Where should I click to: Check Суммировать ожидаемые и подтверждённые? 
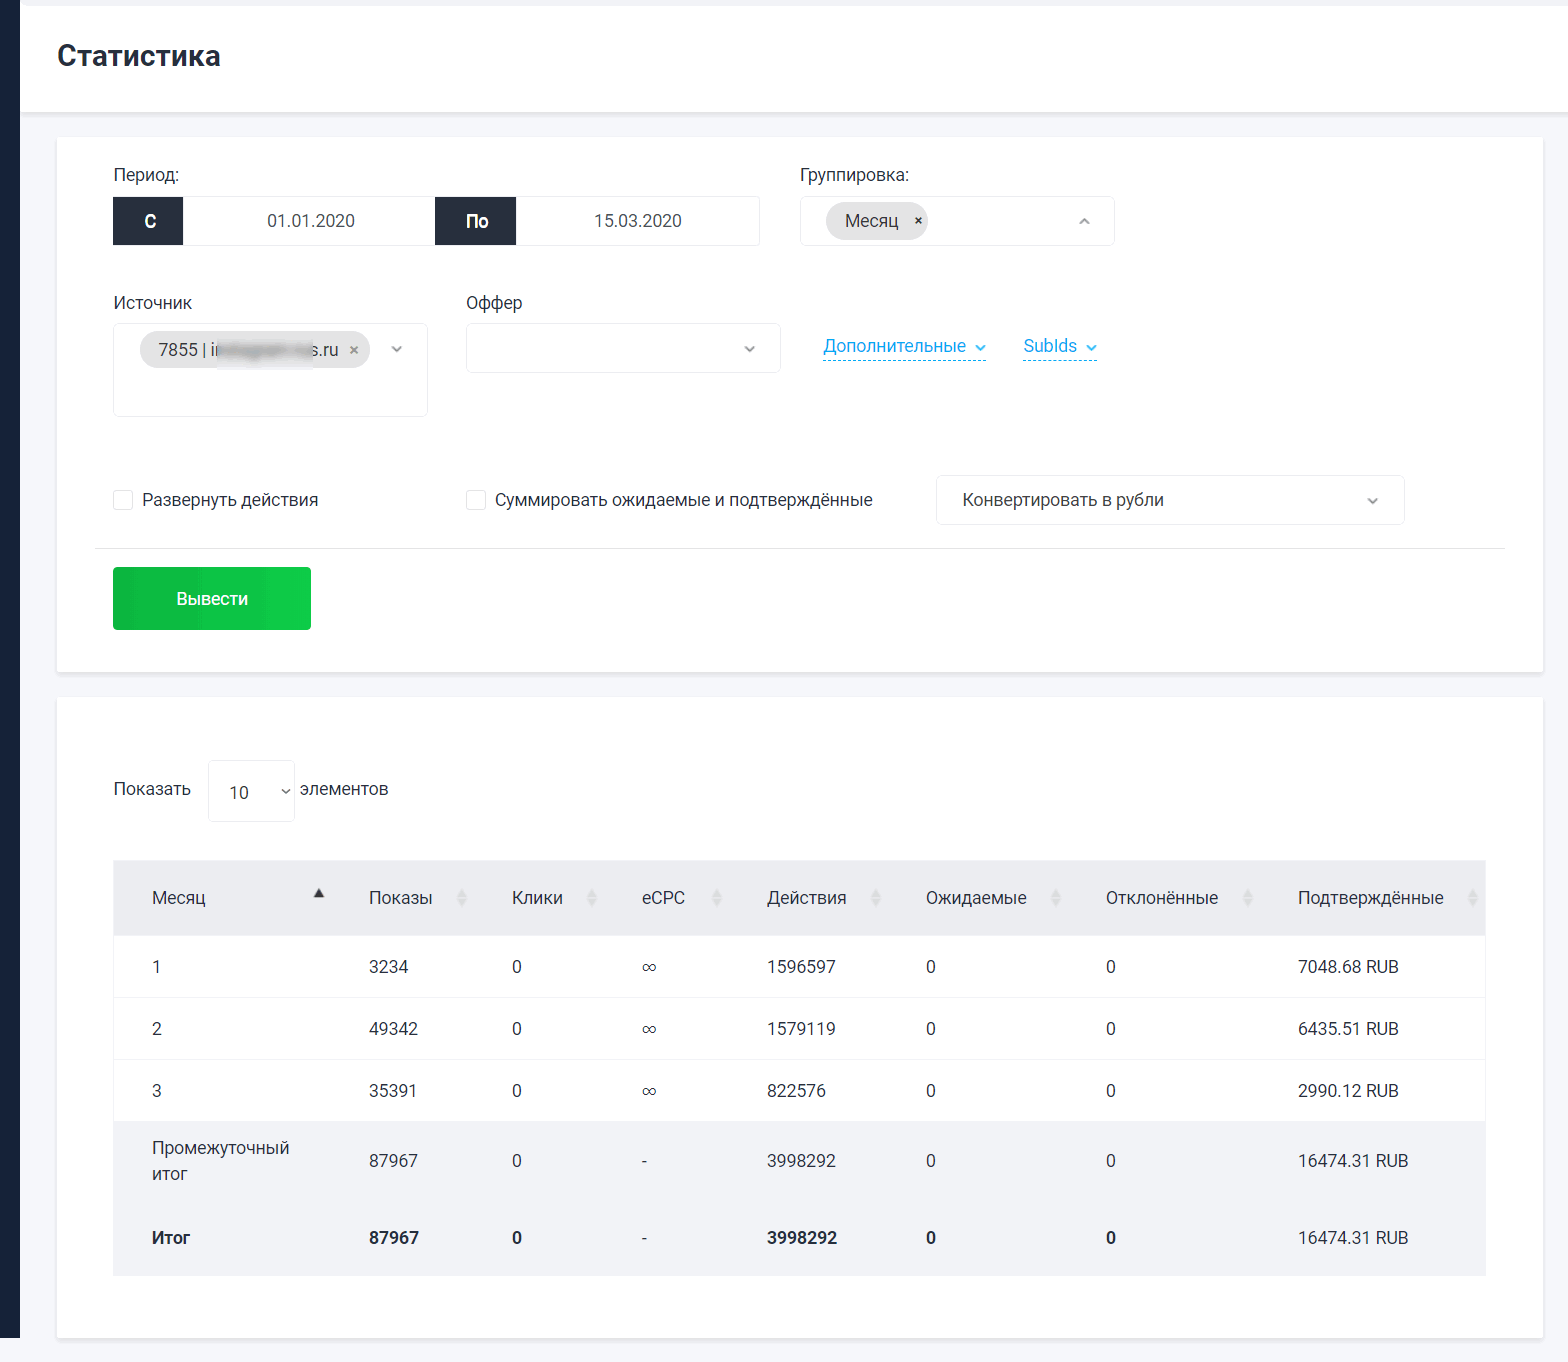[476, 500]
